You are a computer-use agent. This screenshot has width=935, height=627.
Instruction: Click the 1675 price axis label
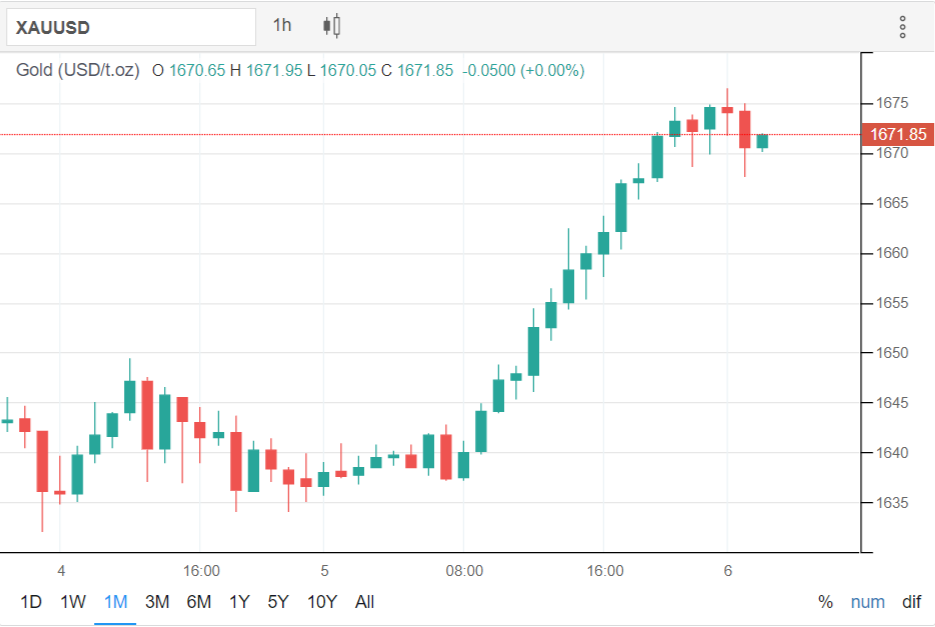point(891,103)
